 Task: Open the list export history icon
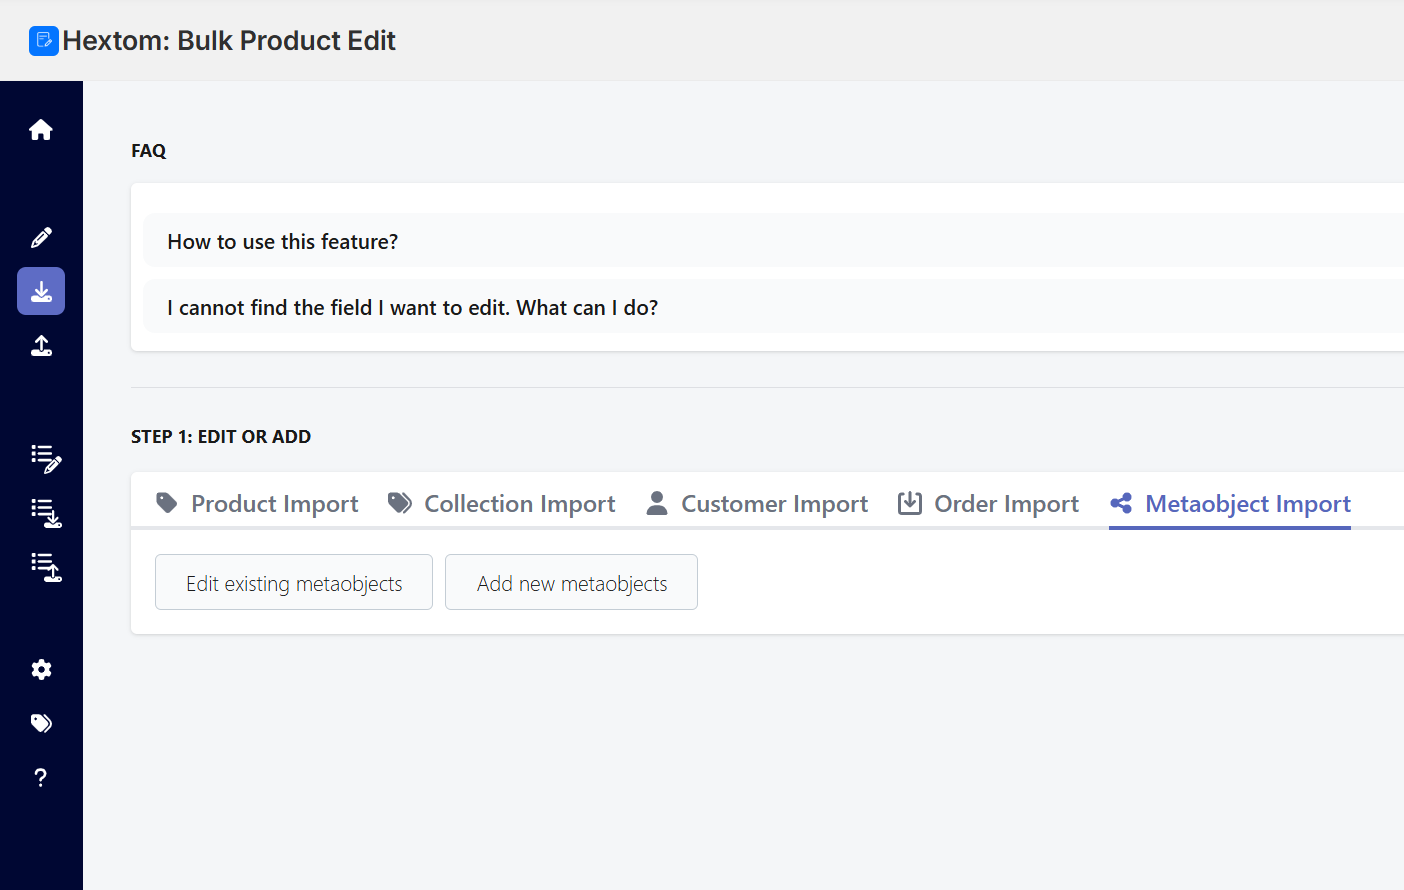pos(46,567)
